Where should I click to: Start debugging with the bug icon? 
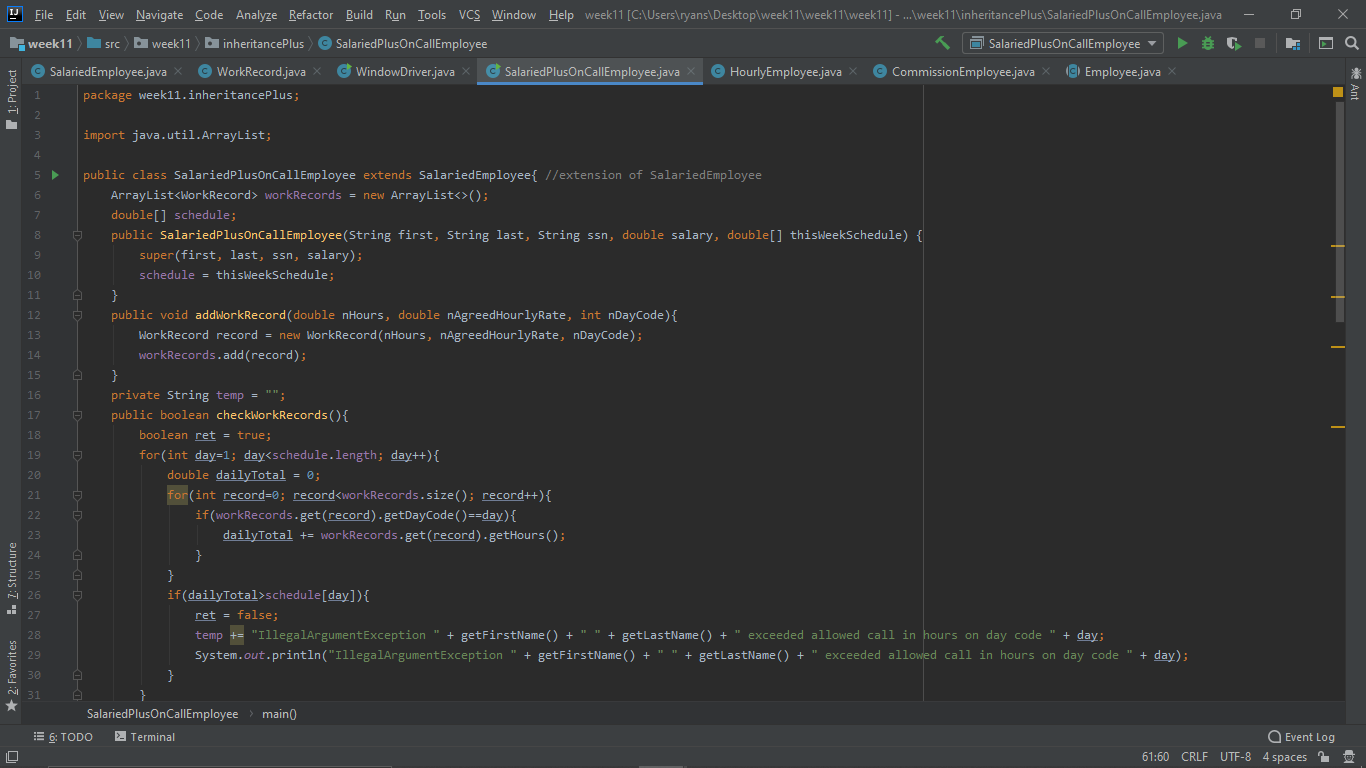[x=1206, y=43]
